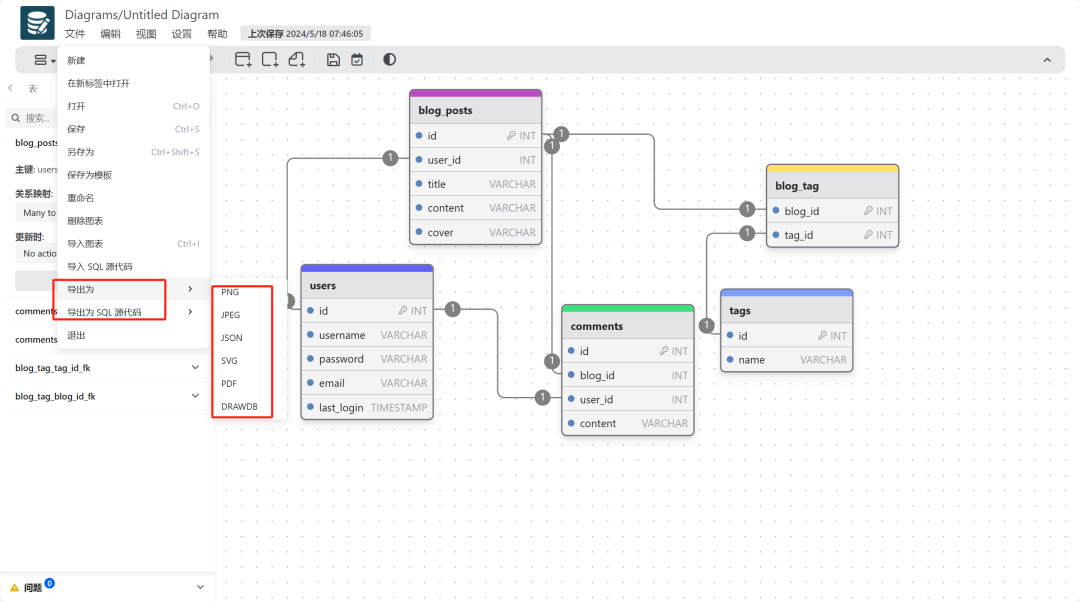
Task: Click the key icon on tags id
Action: (x=822, y=336)
